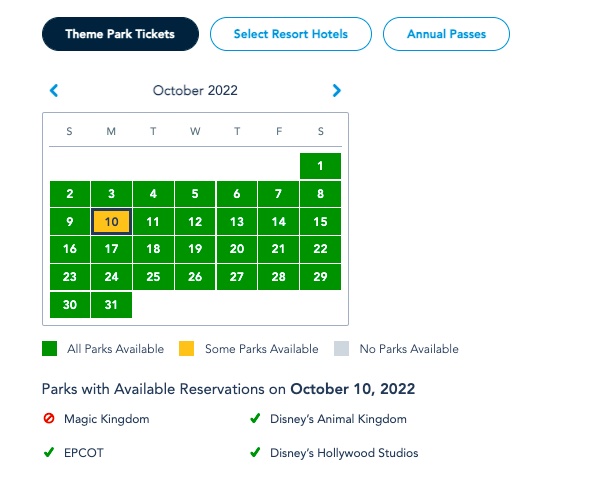Click Disney's Animal Kingdom checkmark icon
This screenshot has height=483, width=609.
pyautogui.click(x=256, y=419)
